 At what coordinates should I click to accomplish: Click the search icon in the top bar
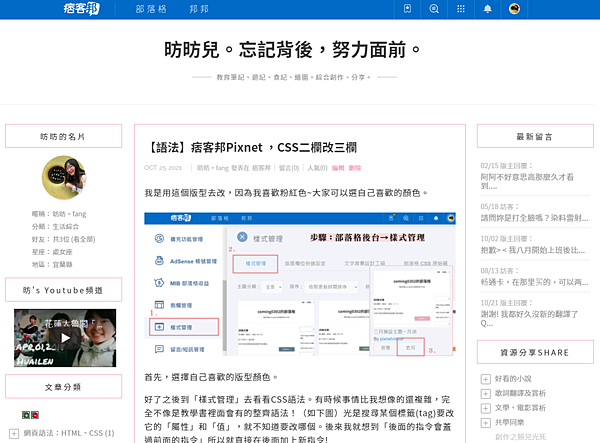pos(434,9)
